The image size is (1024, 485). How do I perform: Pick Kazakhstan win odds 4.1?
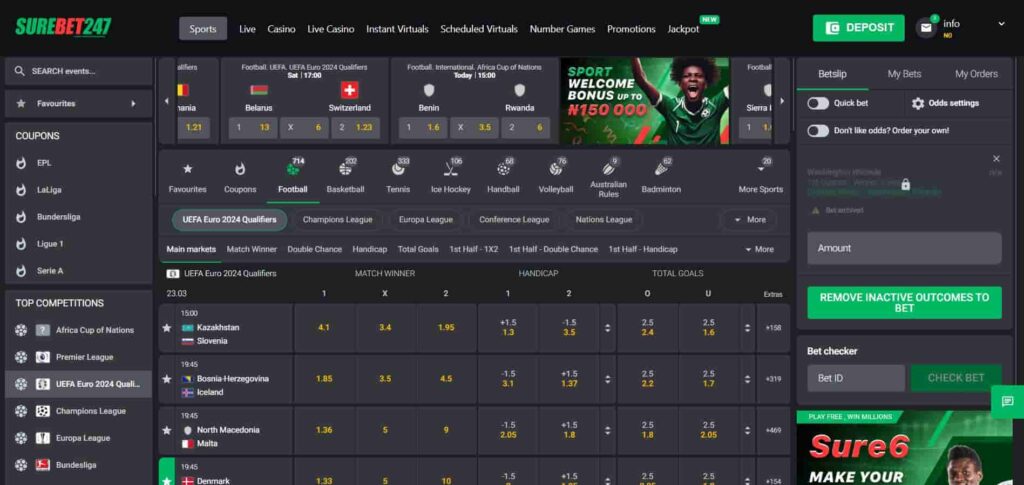pyautogui.click(x=324, y=328)
